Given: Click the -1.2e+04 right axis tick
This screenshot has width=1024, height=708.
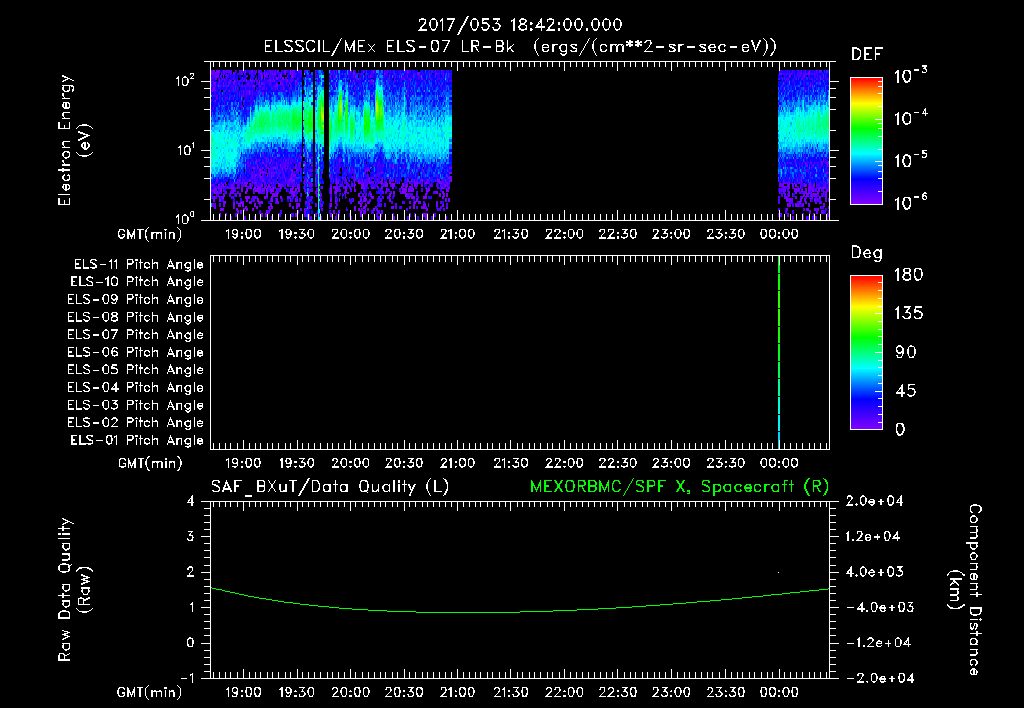Looking at the screenshot, I should [x=878, y=643].
